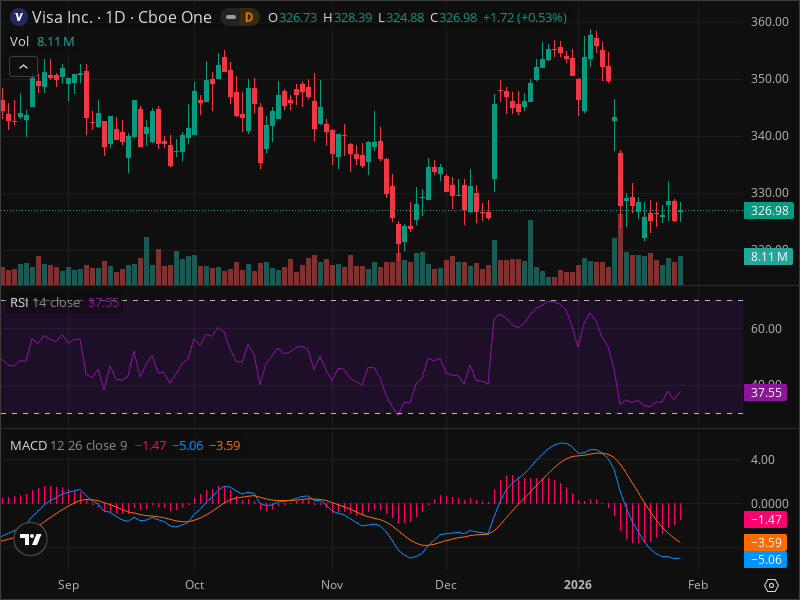The width and height of the screenshot is (800, 600).
Task: Toggle the market status pill indicator
Action: [x=231, y=17]
